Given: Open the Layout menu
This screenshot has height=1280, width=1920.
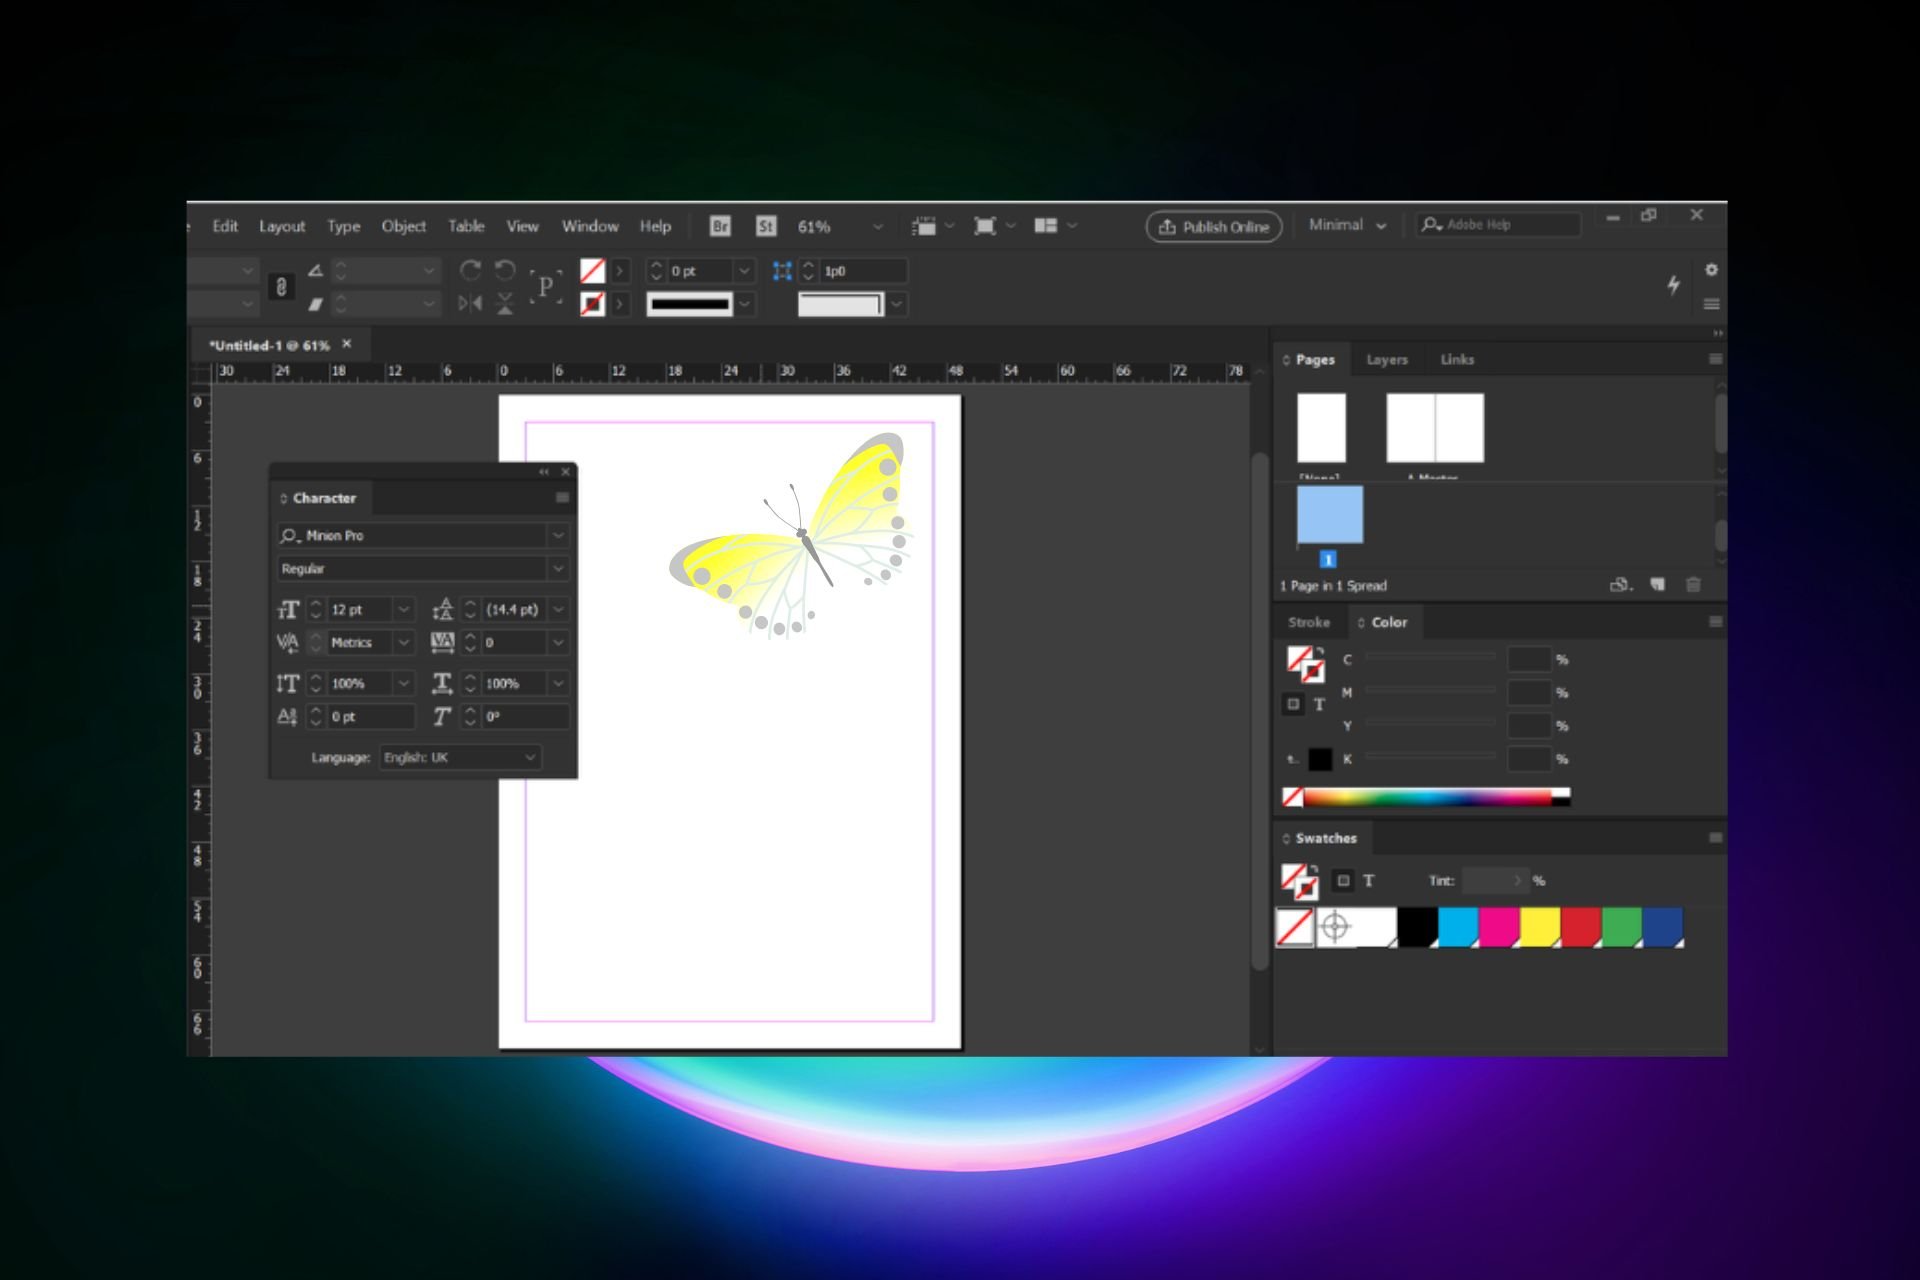Looking at the screenshot, I should (x=282, y=227).
